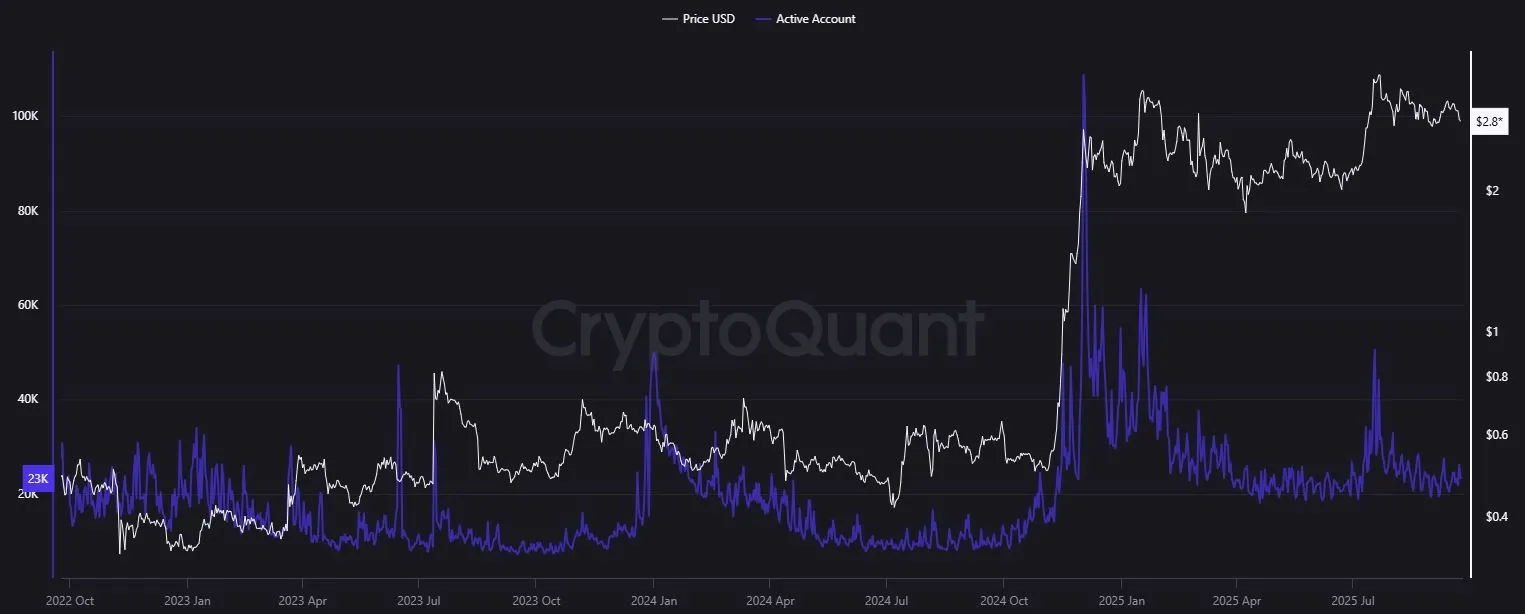Select the 2024 Oct date label

[1002, 601]
